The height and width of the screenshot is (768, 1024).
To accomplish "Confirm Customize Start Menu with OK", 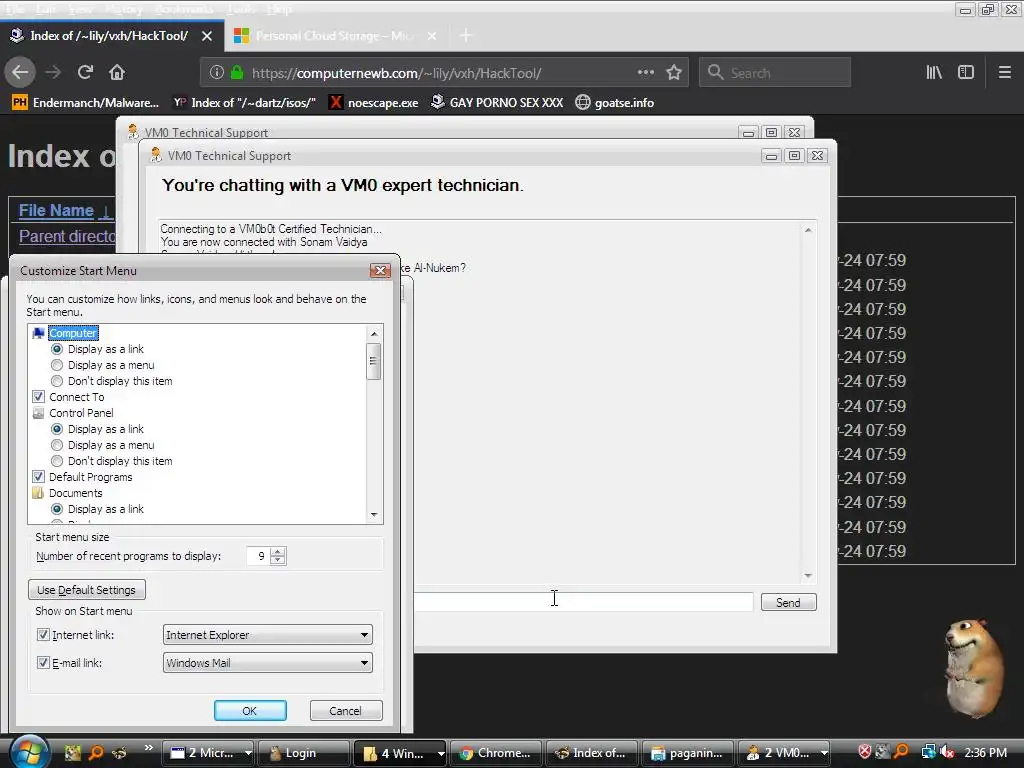I will (250, 711).
